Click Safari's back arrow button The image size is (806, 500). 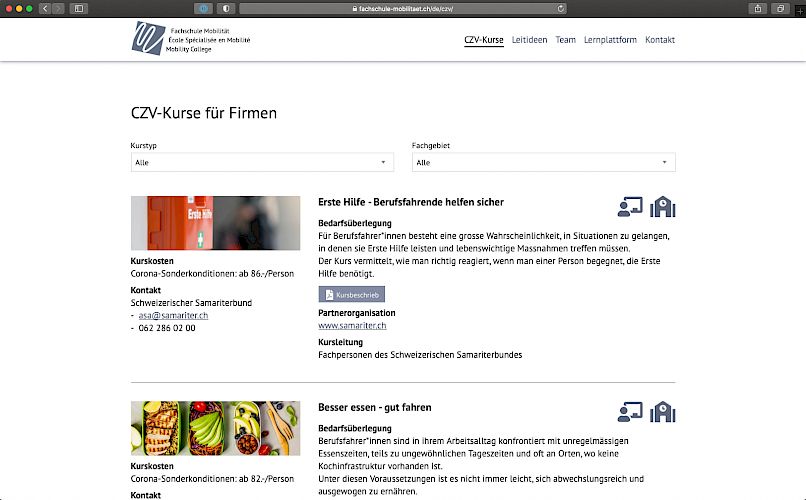pyautogui.click(x=45, y=8)
